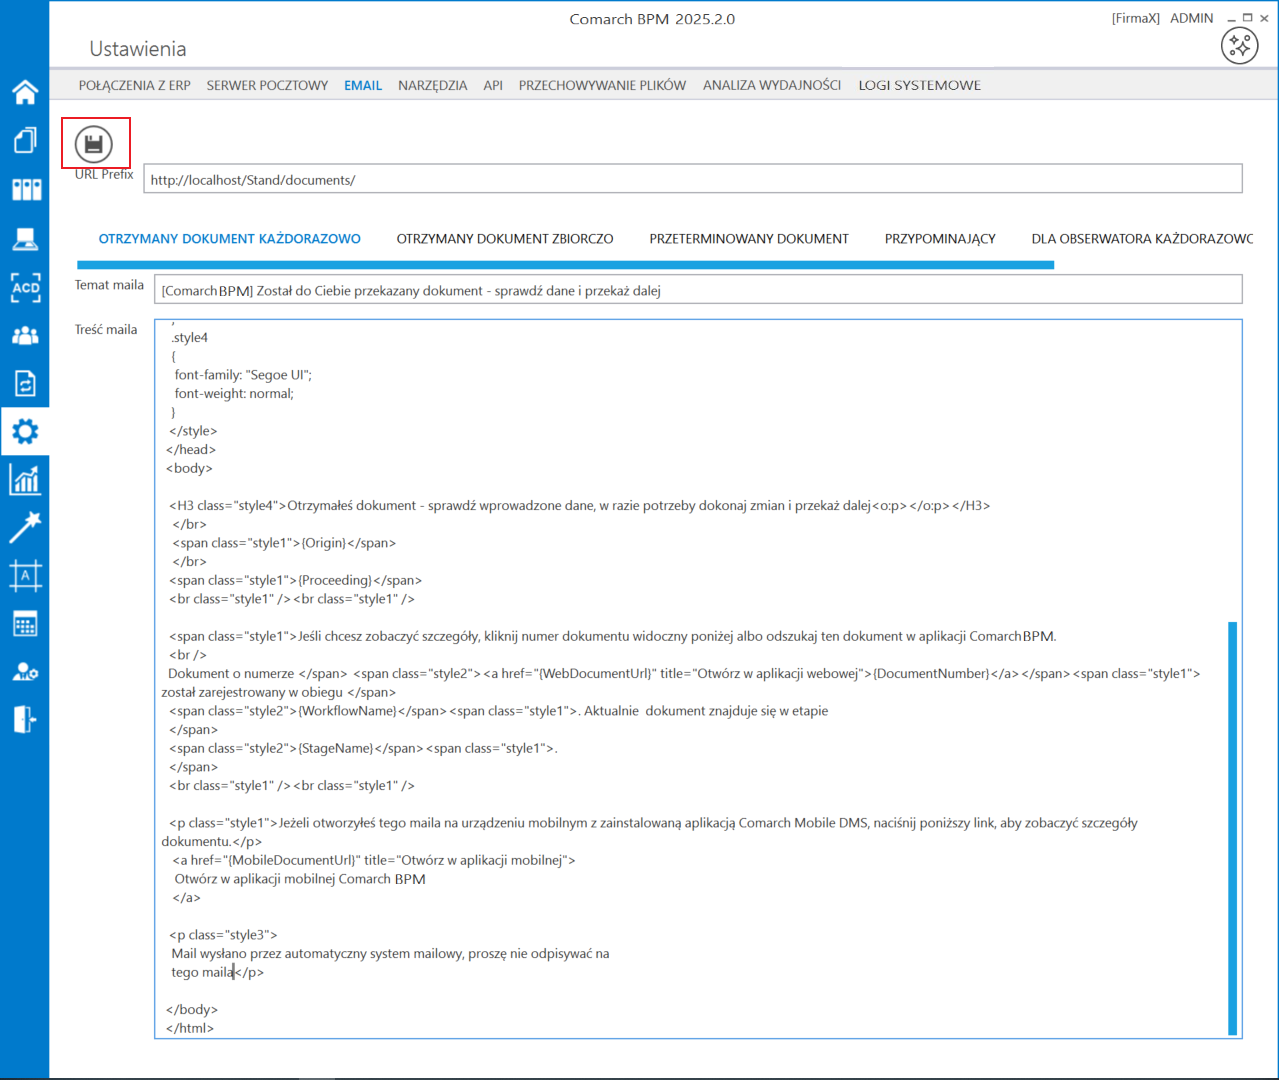This screenshot has height=1080, width=1279.
Task: Click the "{StageName}" span line
Action: pyautogui.click(x=363, y=748)
